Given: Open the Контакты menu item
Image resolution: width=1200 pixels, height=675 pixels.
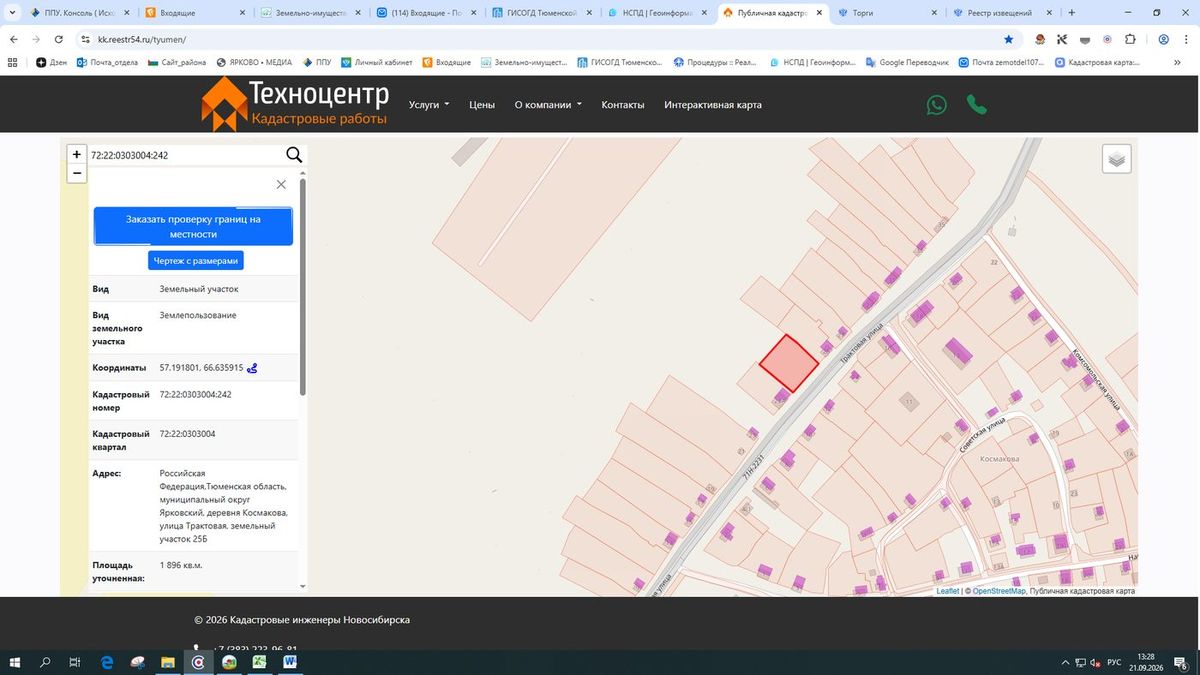Looking at the screenshot, I should (x=623, y=105).
